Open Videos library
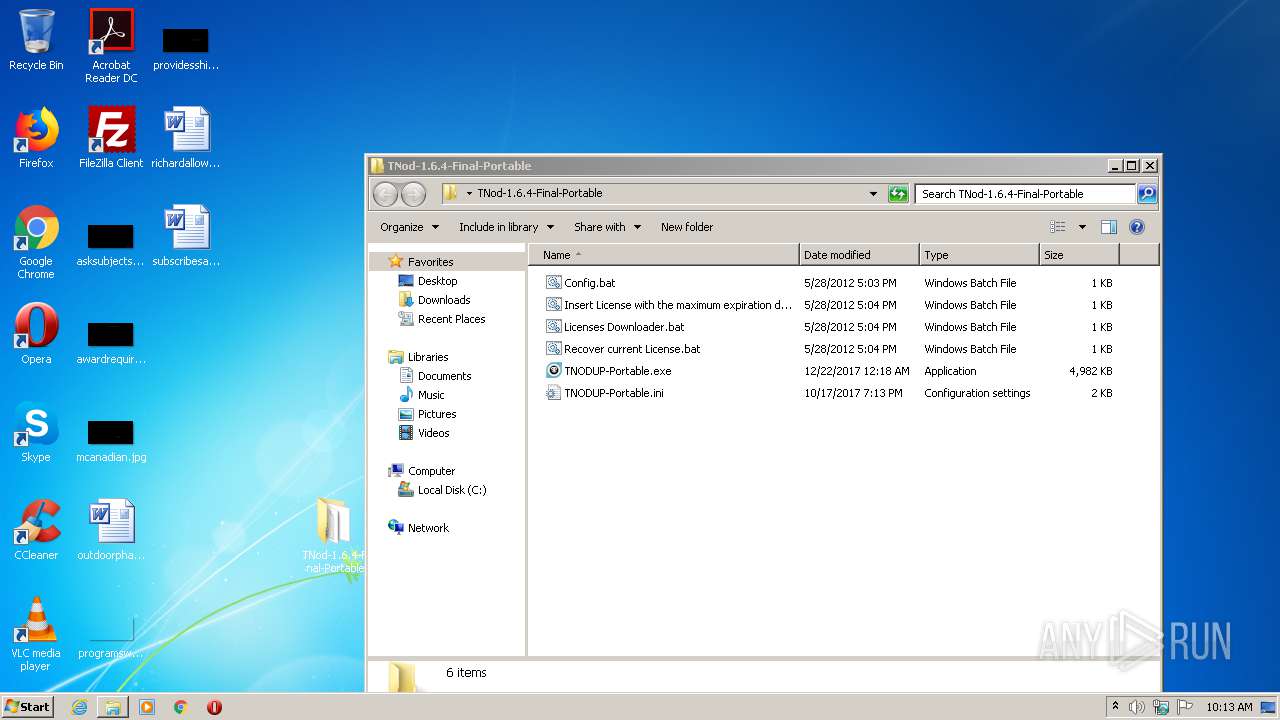Screen dimensions: 1280x720 433,433
